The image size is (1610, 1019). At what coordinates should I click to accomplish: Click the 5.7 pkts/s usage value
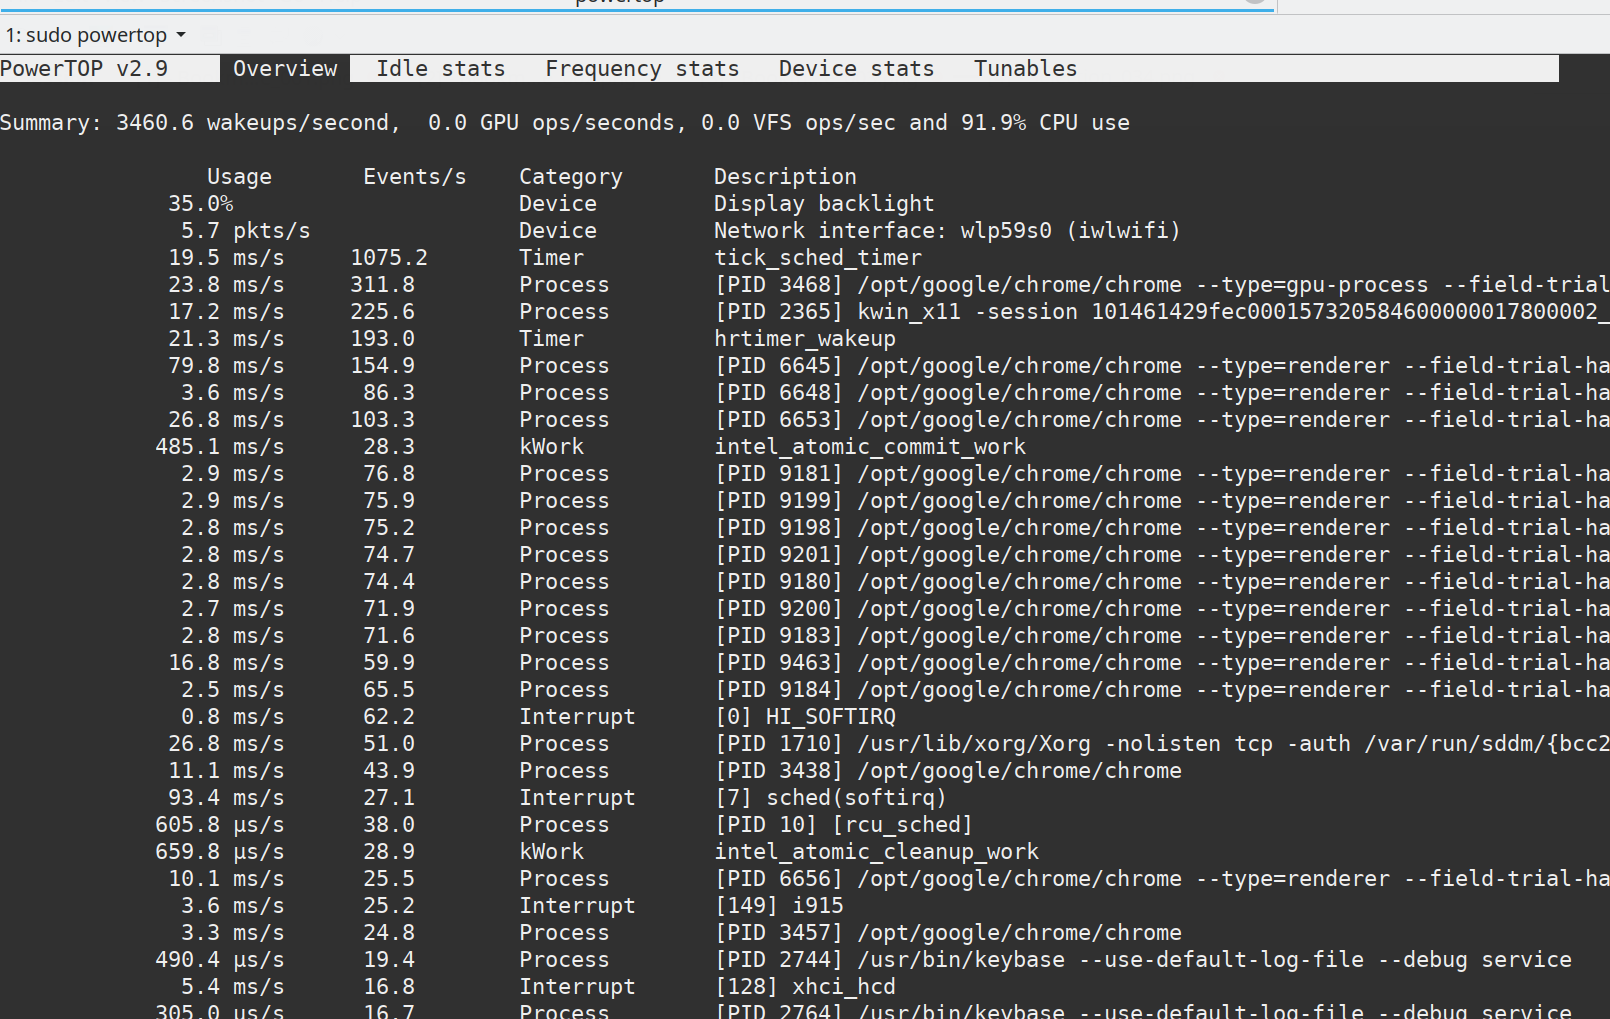pos(246,230)
